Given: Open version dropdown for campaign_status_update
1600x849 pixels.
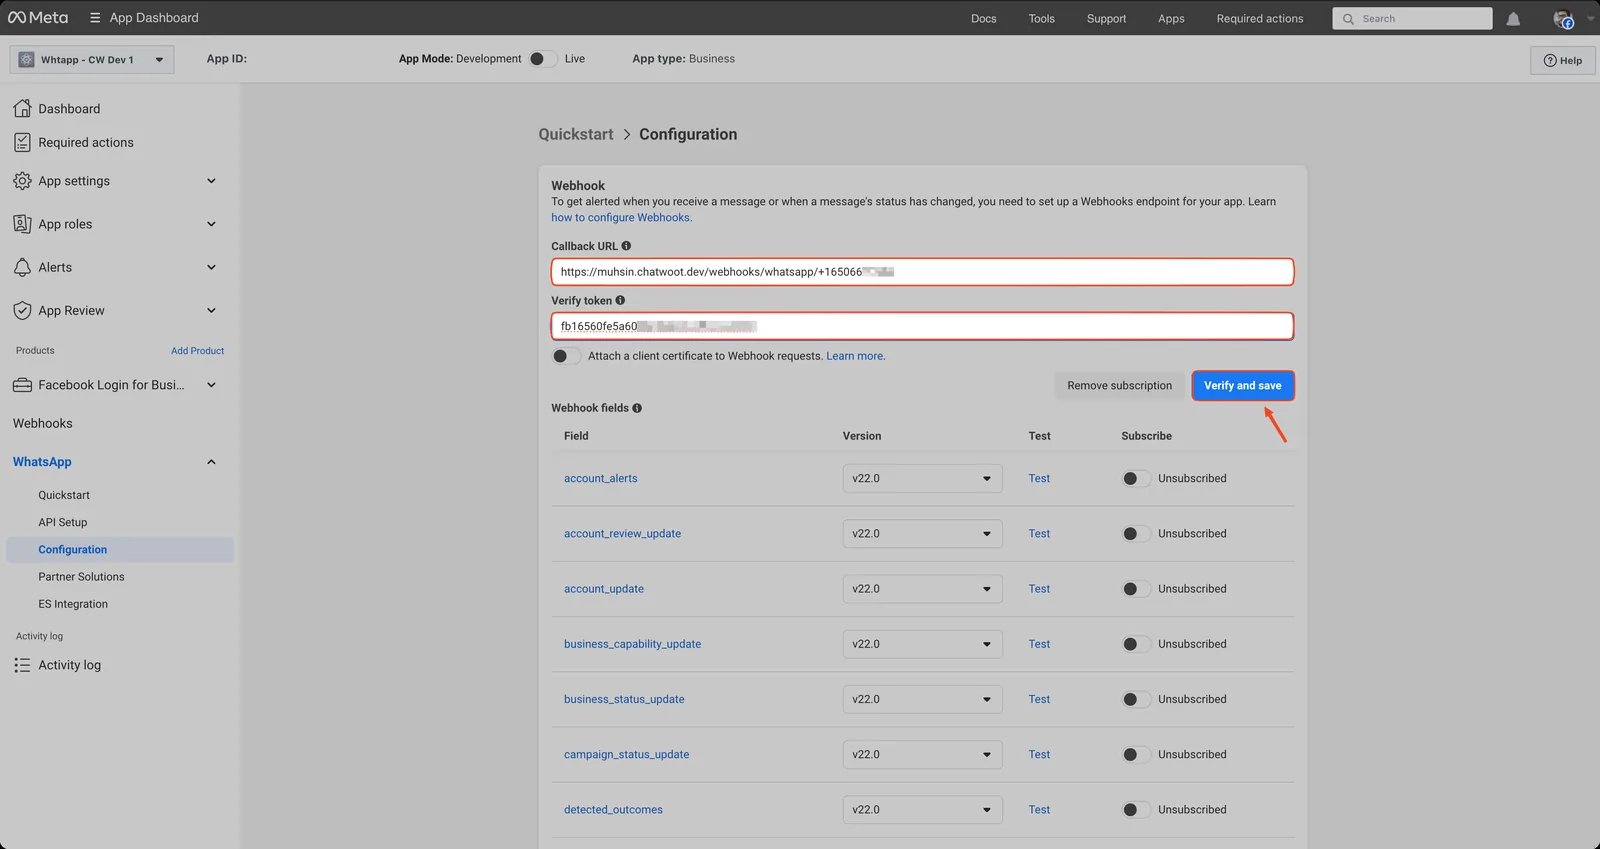Looking at the screenshot, I should coord(922,755).
